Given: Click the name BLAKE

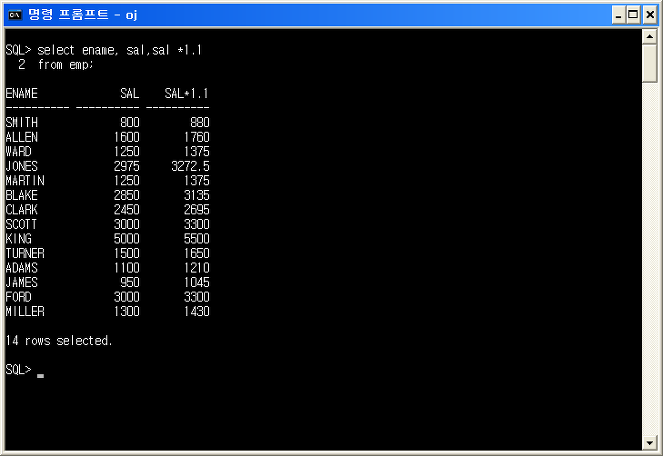Looking at the screenshot, I should click(x=22, y=195).
